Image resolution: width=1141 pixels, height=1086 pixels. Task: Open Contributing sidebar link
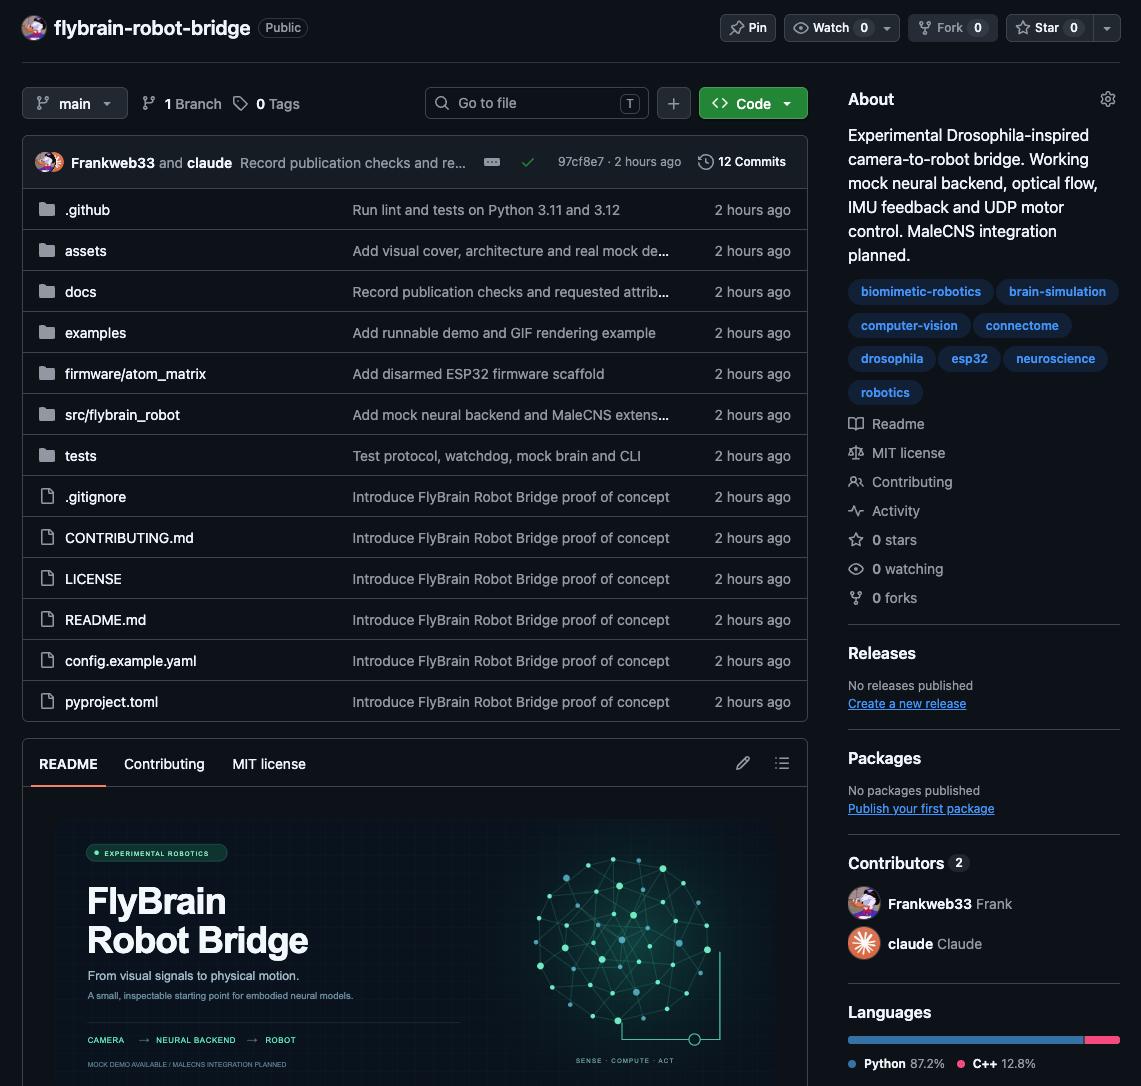900,482
